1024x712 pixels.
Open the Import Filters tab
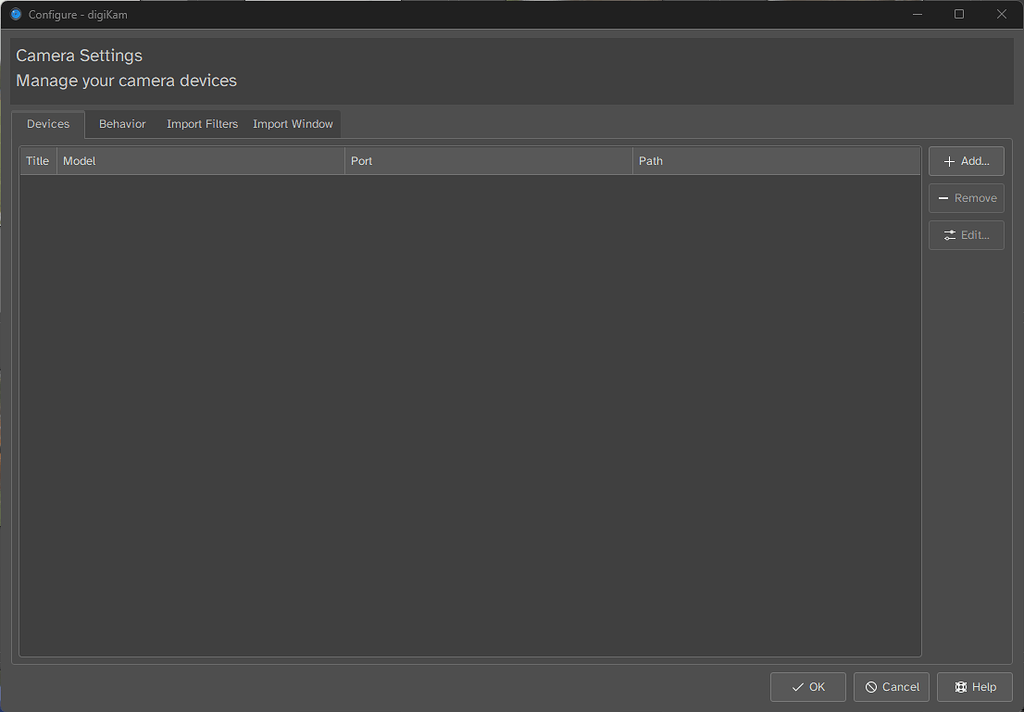202,123
